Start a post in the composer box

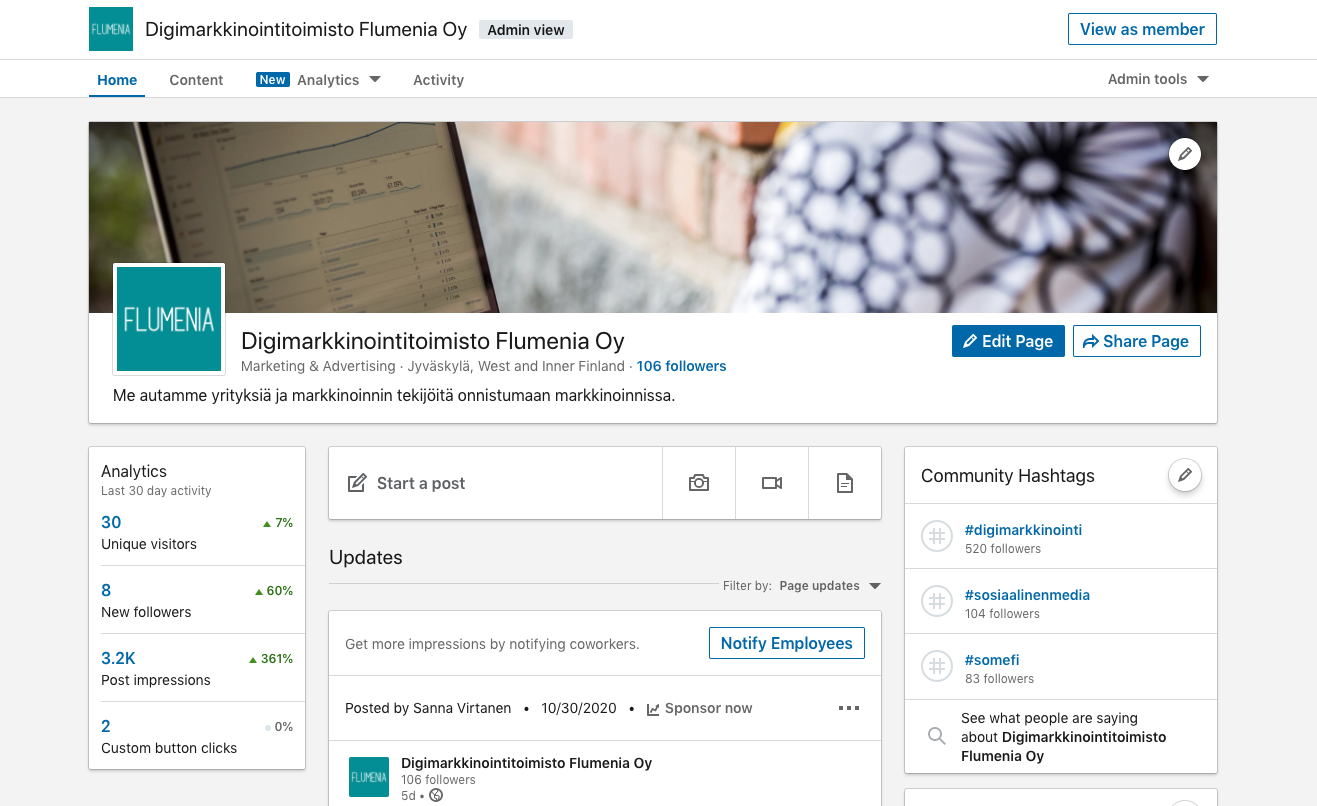pos(495,483)
